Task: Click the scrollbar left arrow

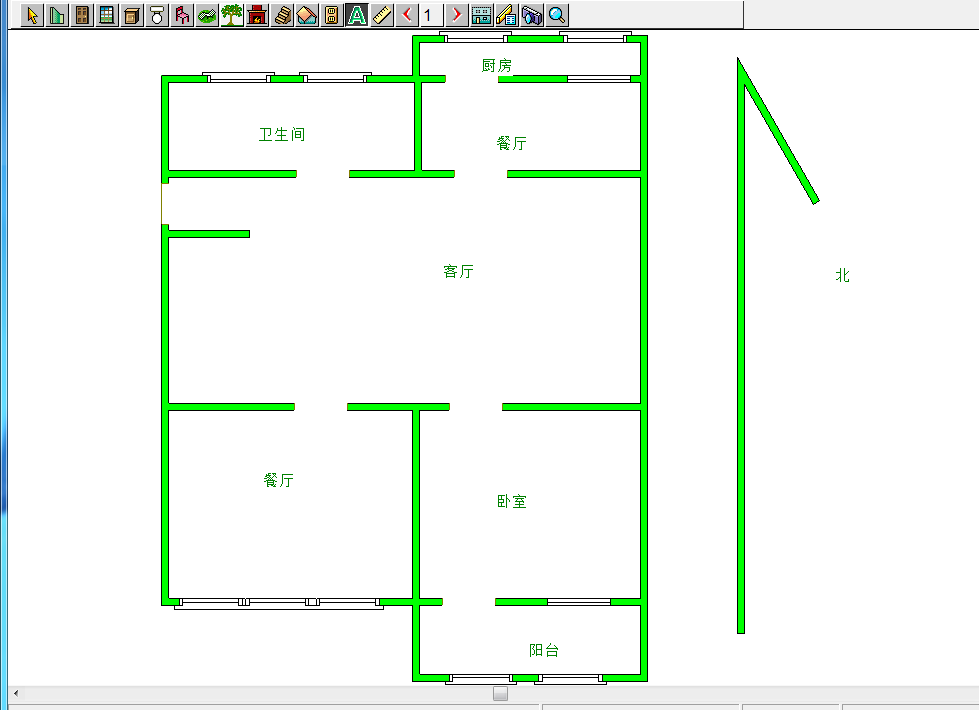Action: point(15,693)
